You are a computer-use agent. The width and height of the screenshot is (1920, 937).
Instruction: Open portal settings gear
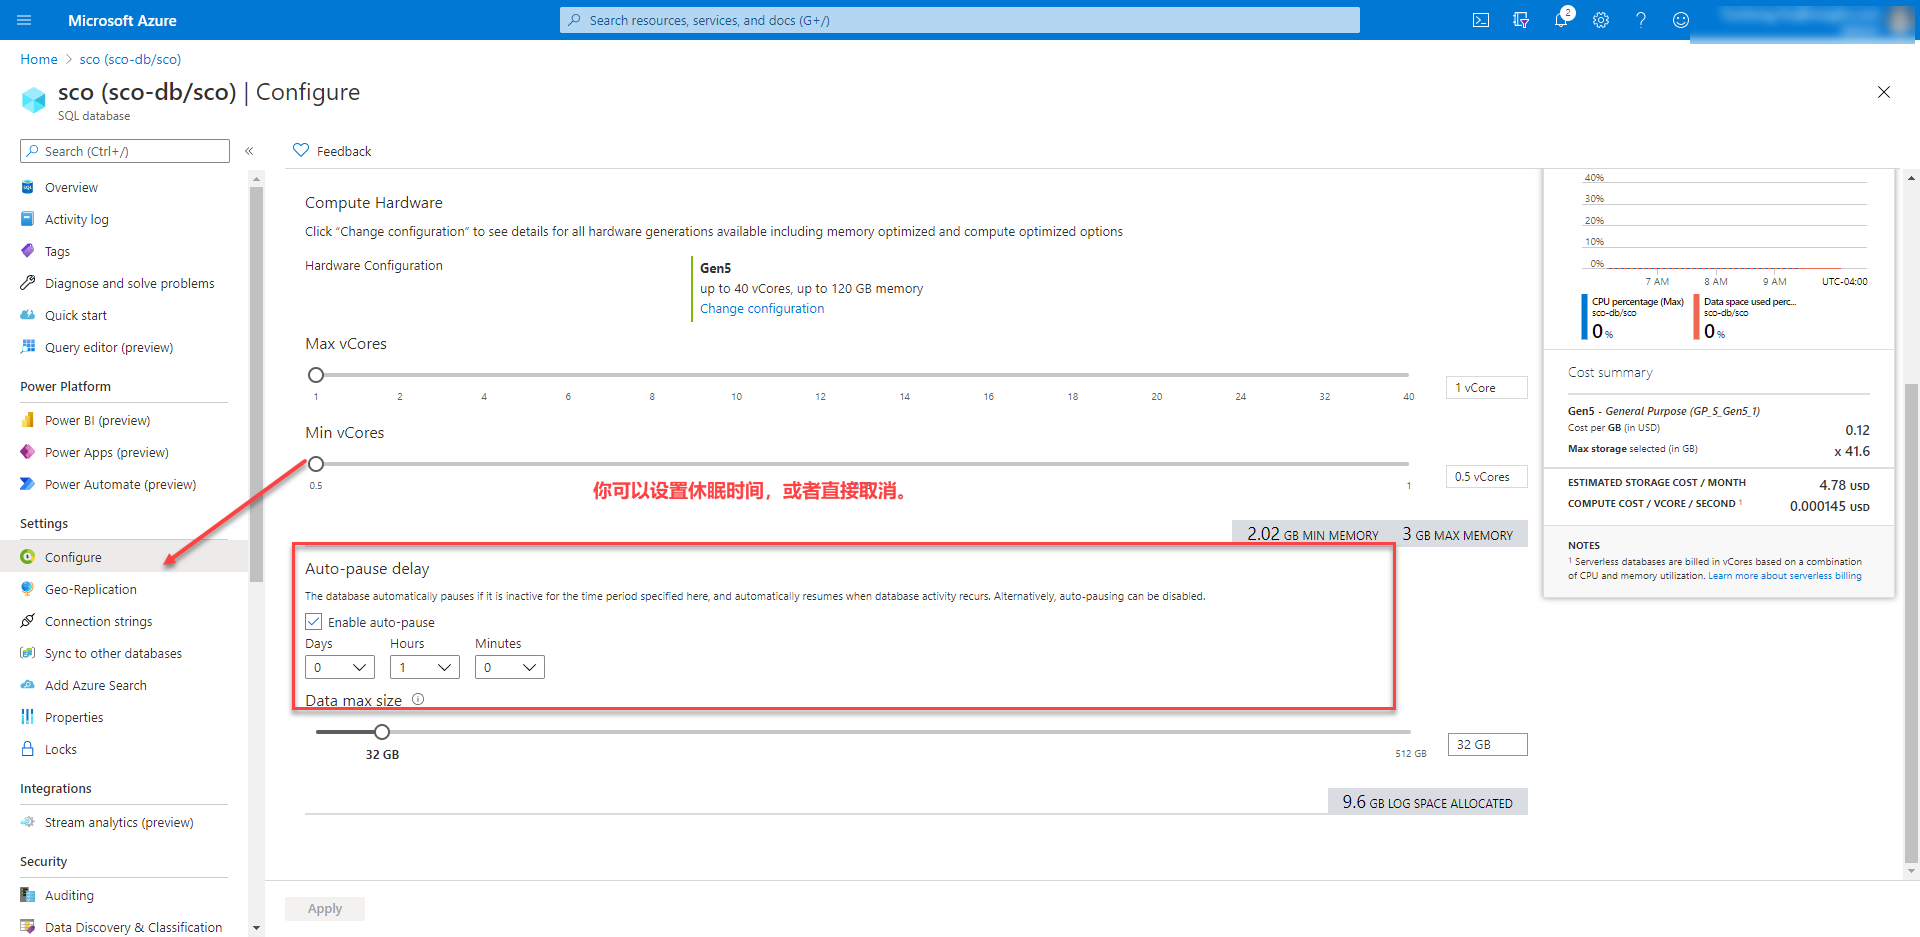[1601, 20]
